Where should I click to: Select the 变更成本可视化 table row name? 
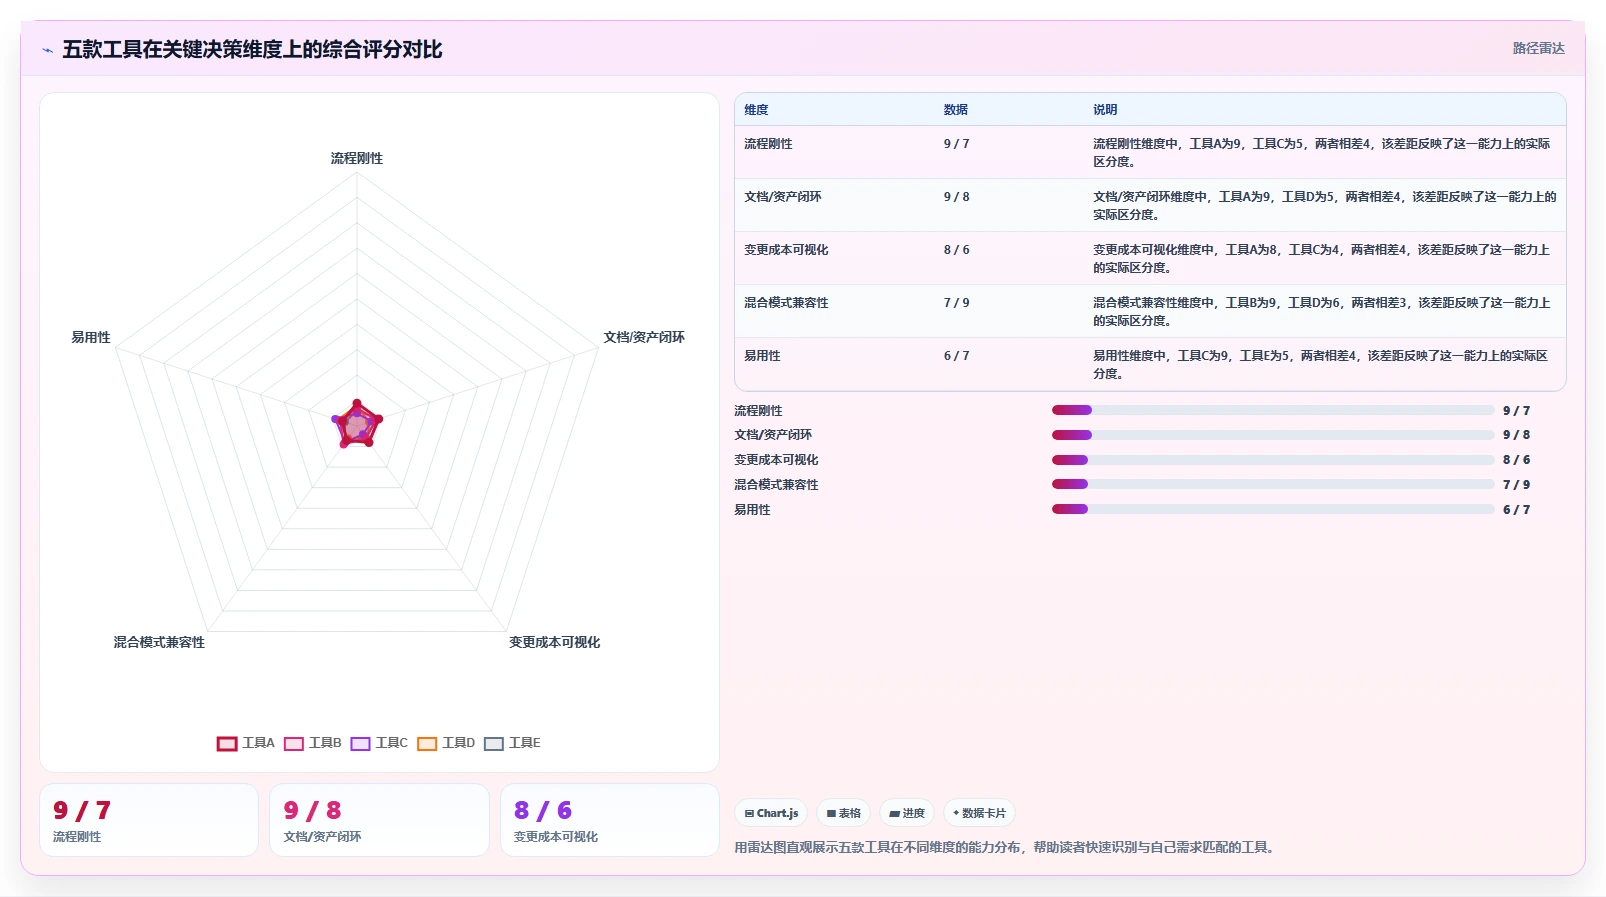(786, 250)
